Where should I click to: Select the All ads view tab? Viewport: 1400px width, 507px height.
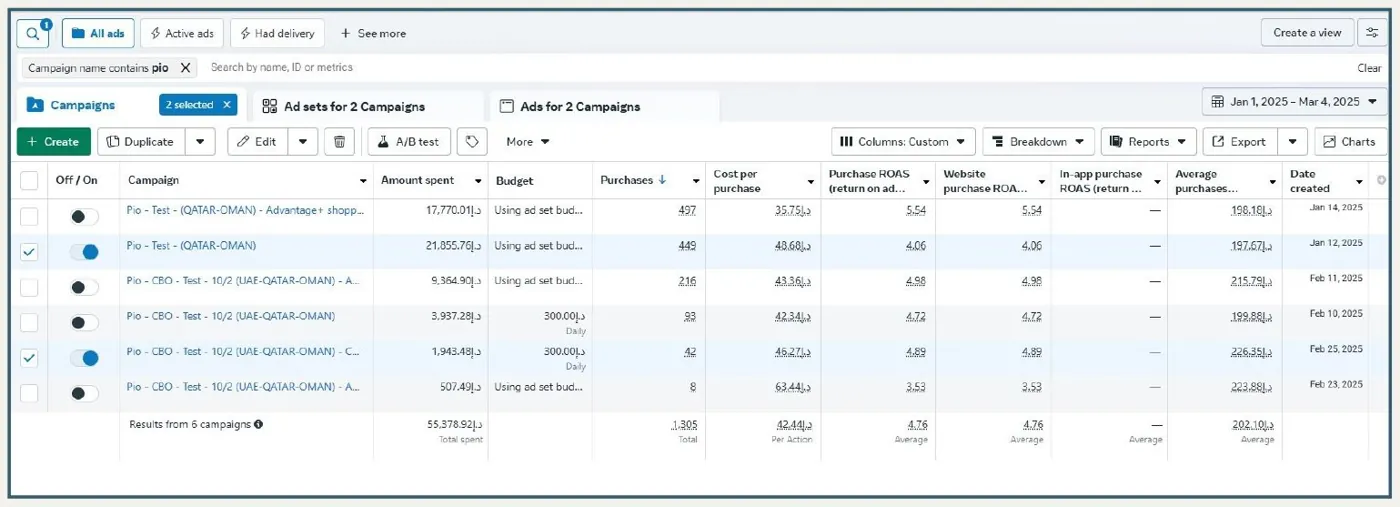click(x=98, y=33)
